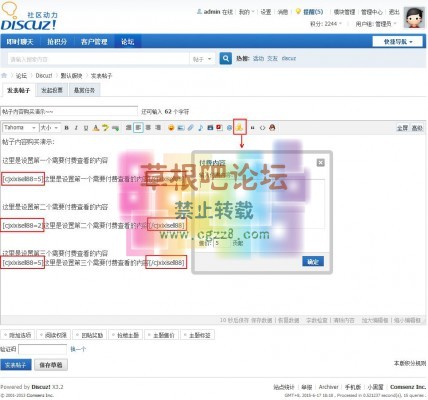The image size is (428, 400).
Task: Refresh the verification code
Action: click(x=78, y=349)
